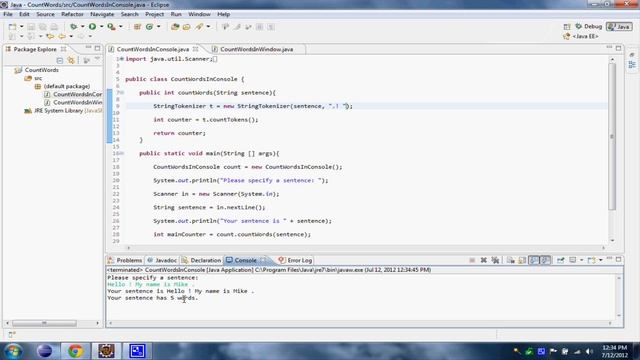
Task: Open the External Tools dropdown arrow
Action: (120, 27)
